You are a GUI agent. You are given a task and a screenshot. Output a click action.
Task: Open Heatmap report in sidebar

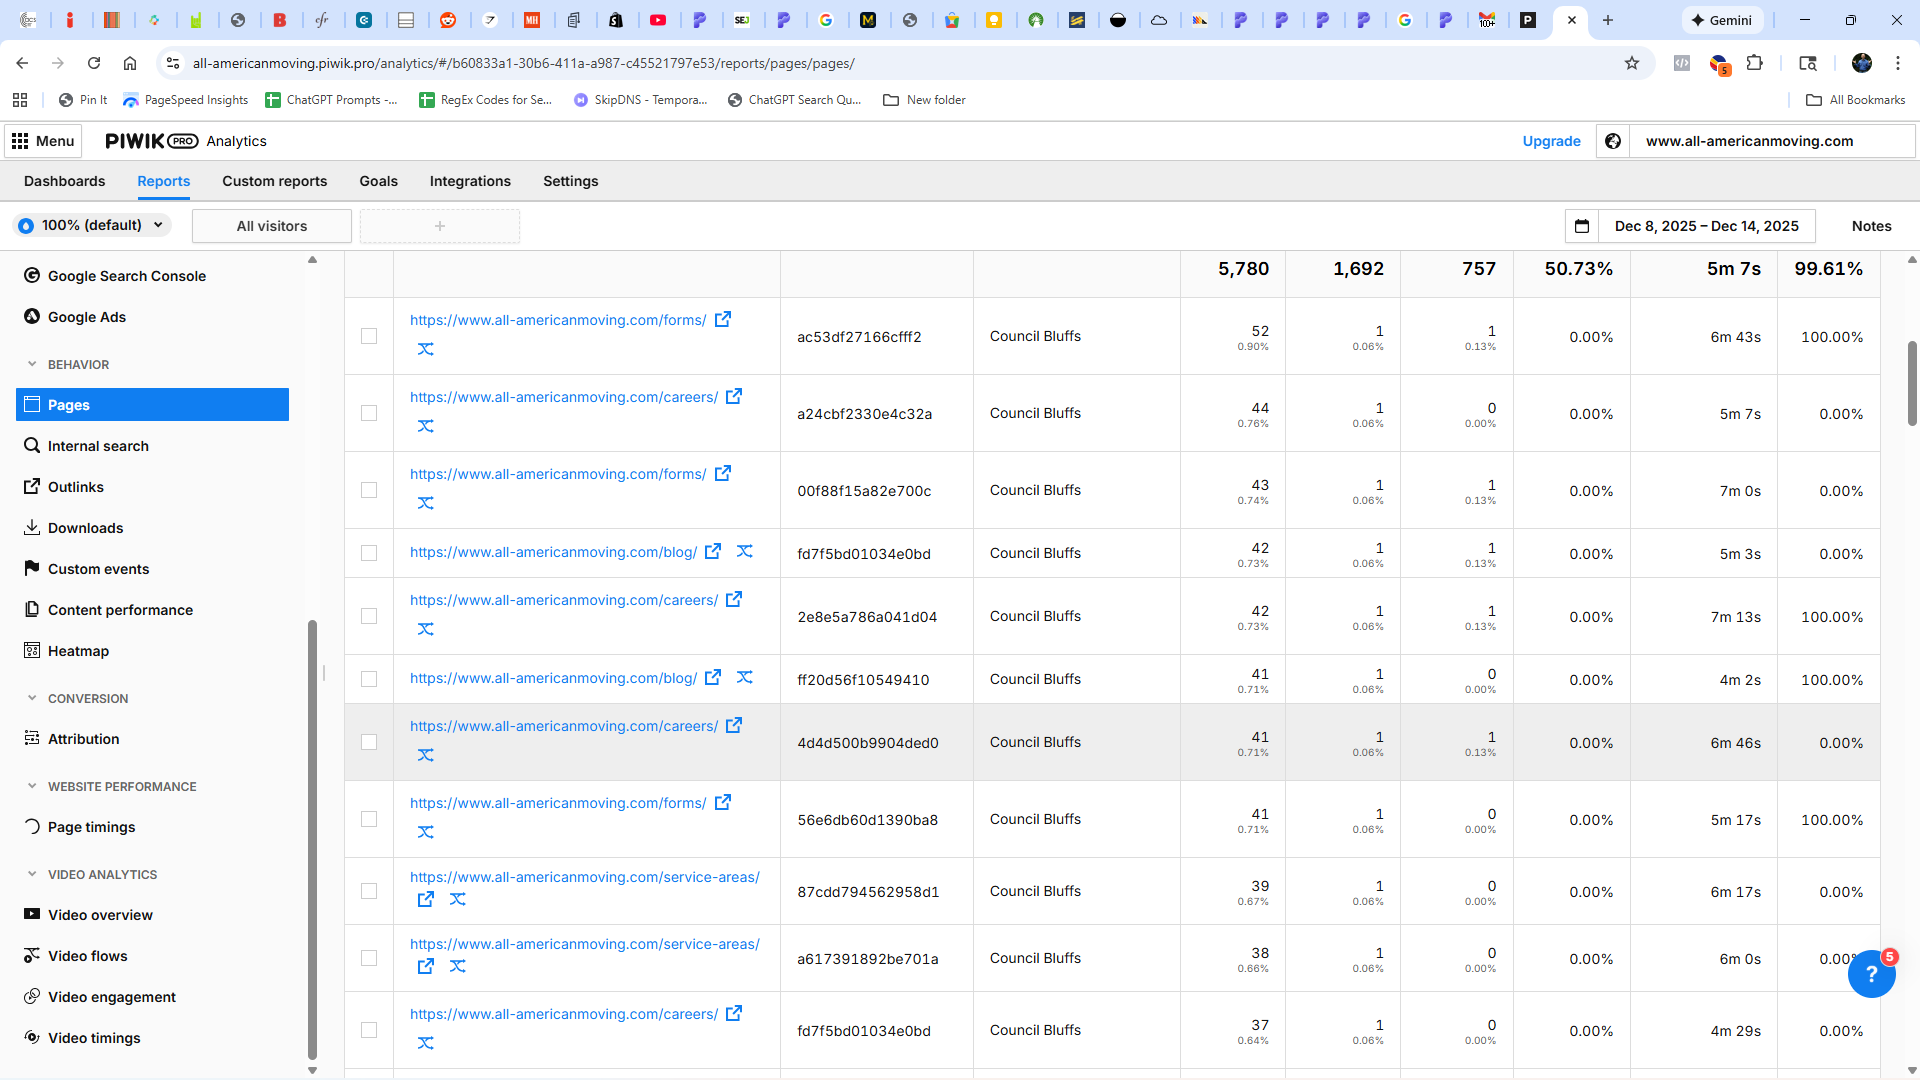click(78, 651)
